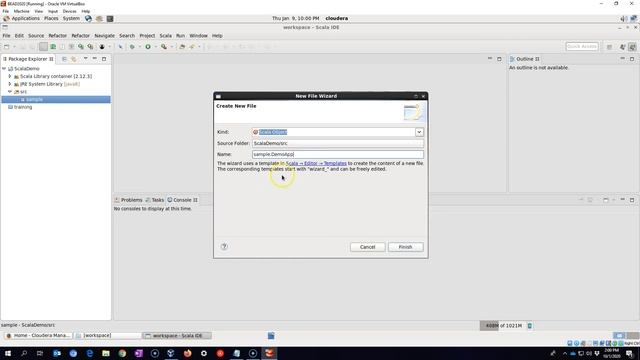Click the New file toolbar icon

point(7,47)
